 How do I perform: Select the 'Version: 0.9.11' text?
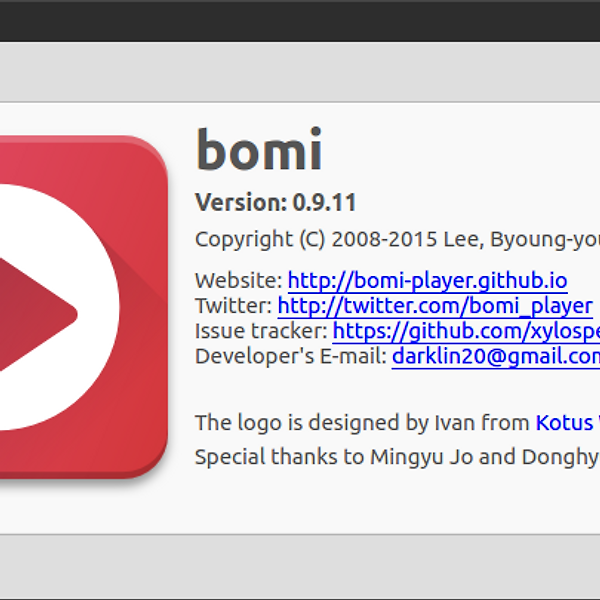pos(276,202)
